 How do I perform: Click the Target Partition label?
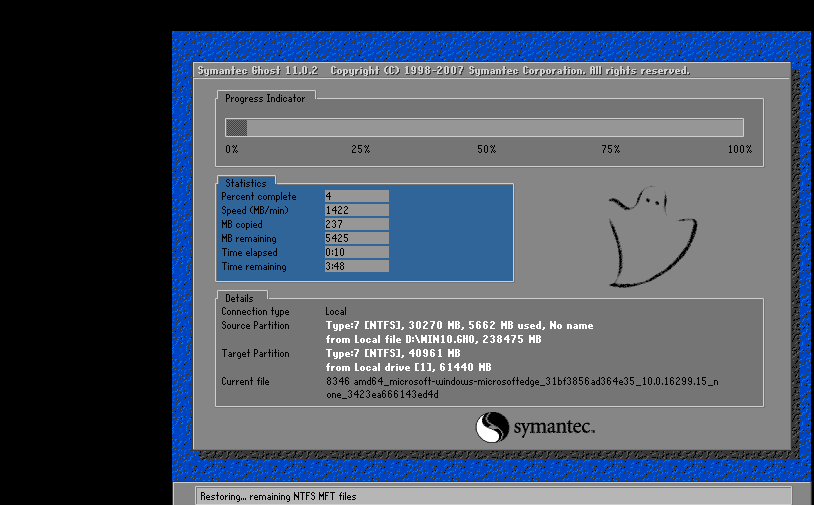255,353
